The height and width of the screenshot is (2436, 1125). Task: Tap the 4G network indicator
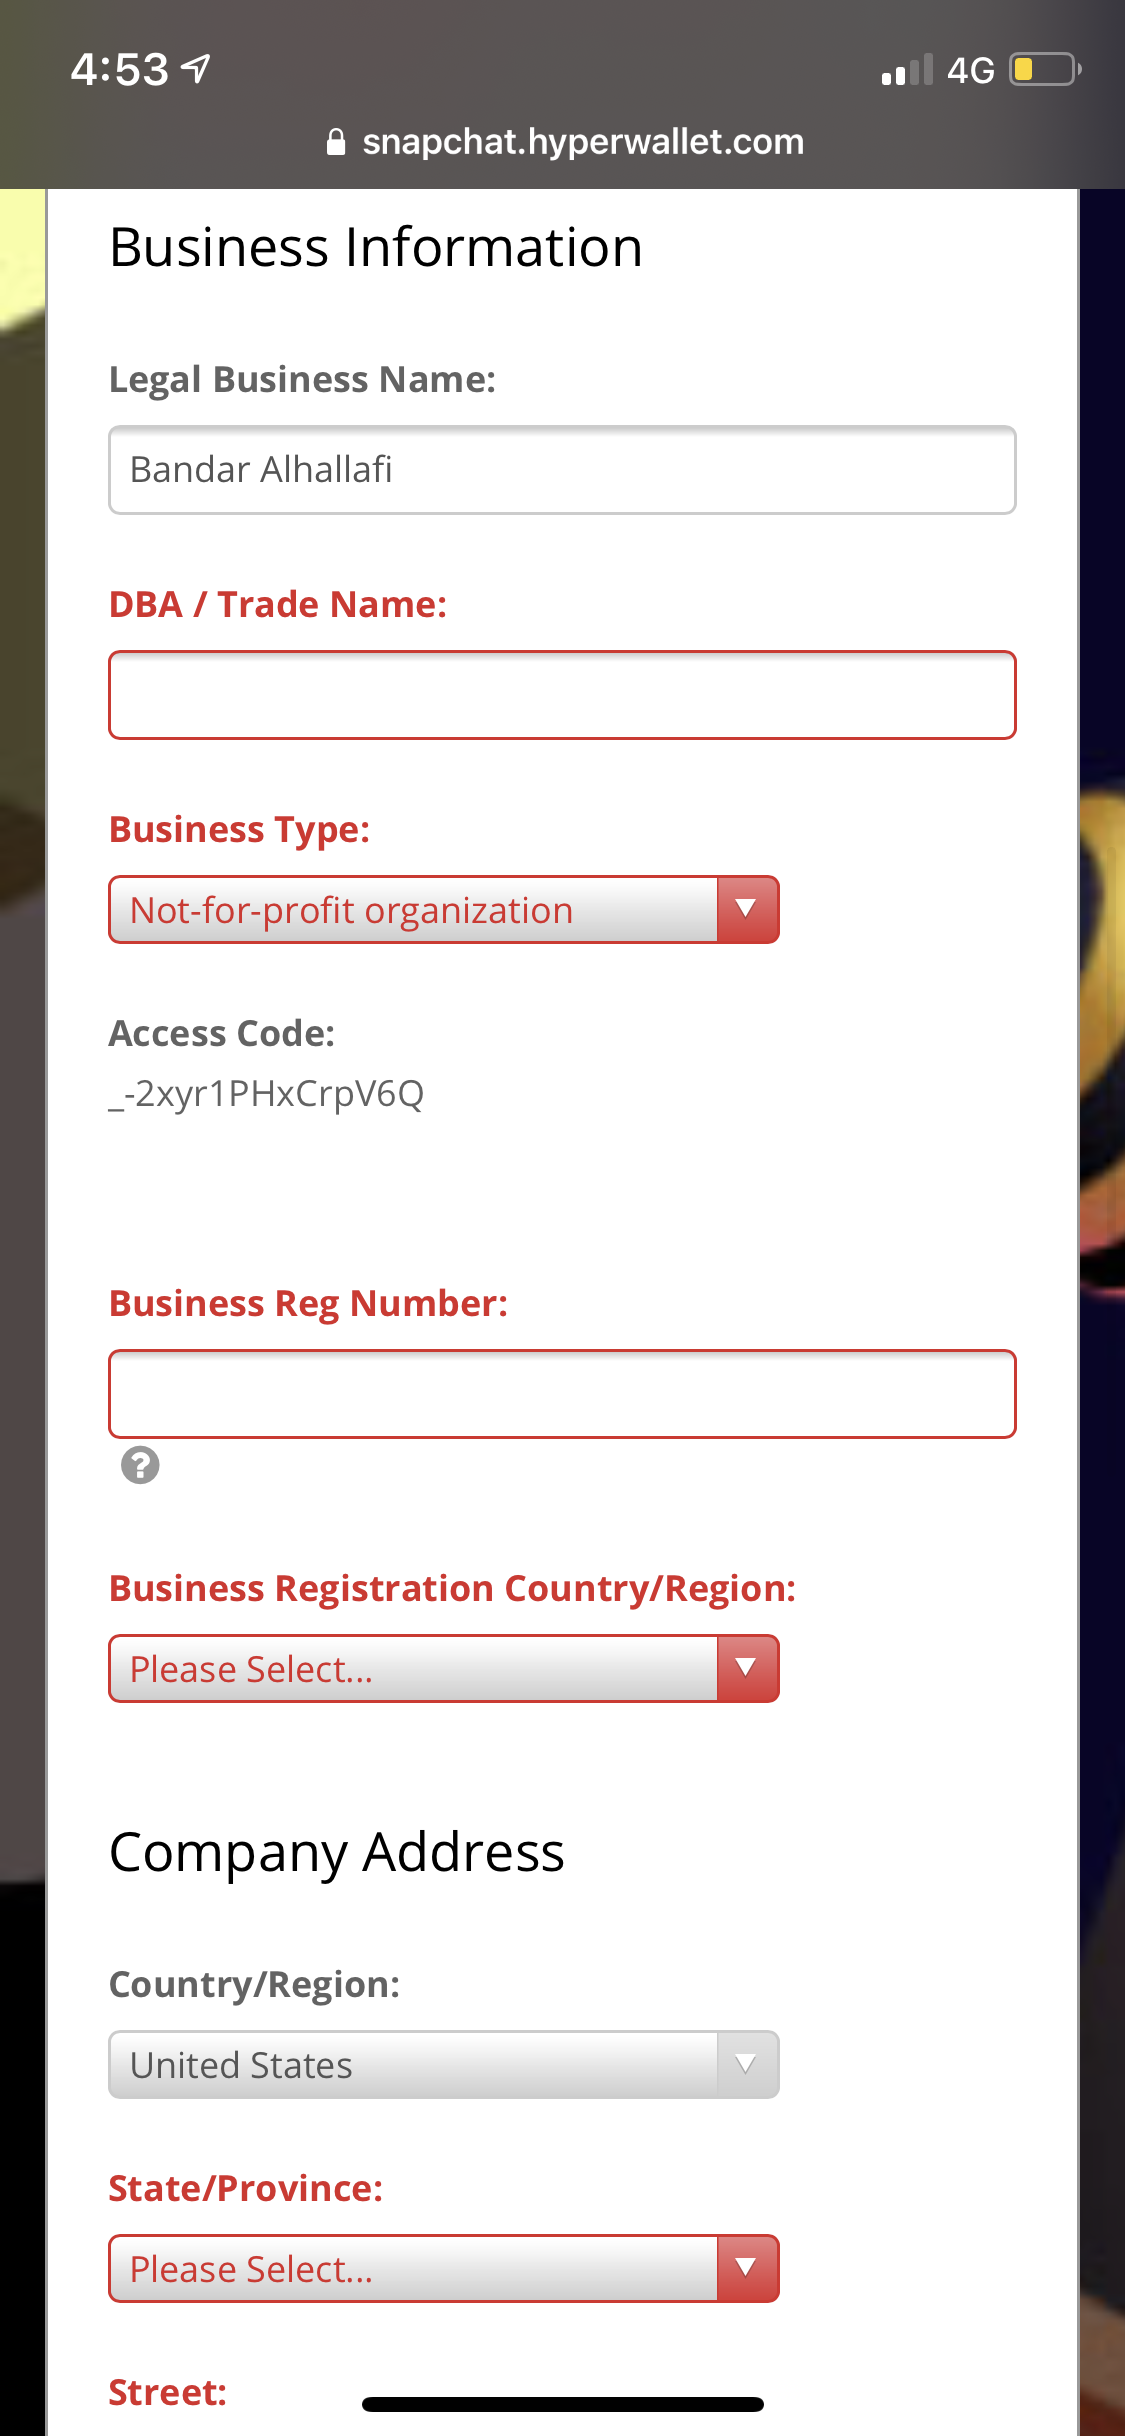970,70
